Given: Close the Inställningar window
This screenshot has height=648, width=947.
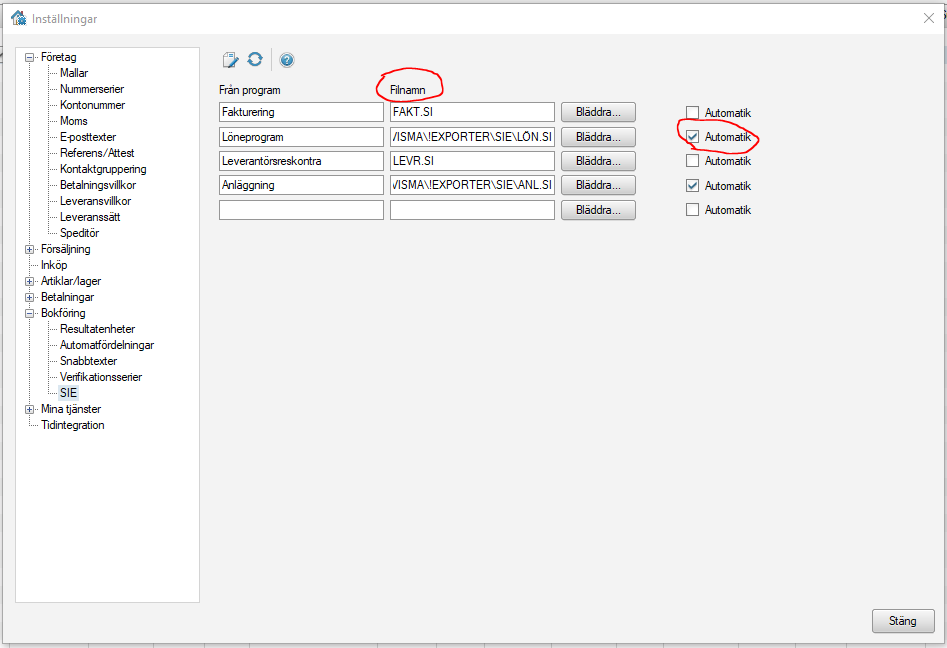Looking at the screenshot, I should [929, 19].
